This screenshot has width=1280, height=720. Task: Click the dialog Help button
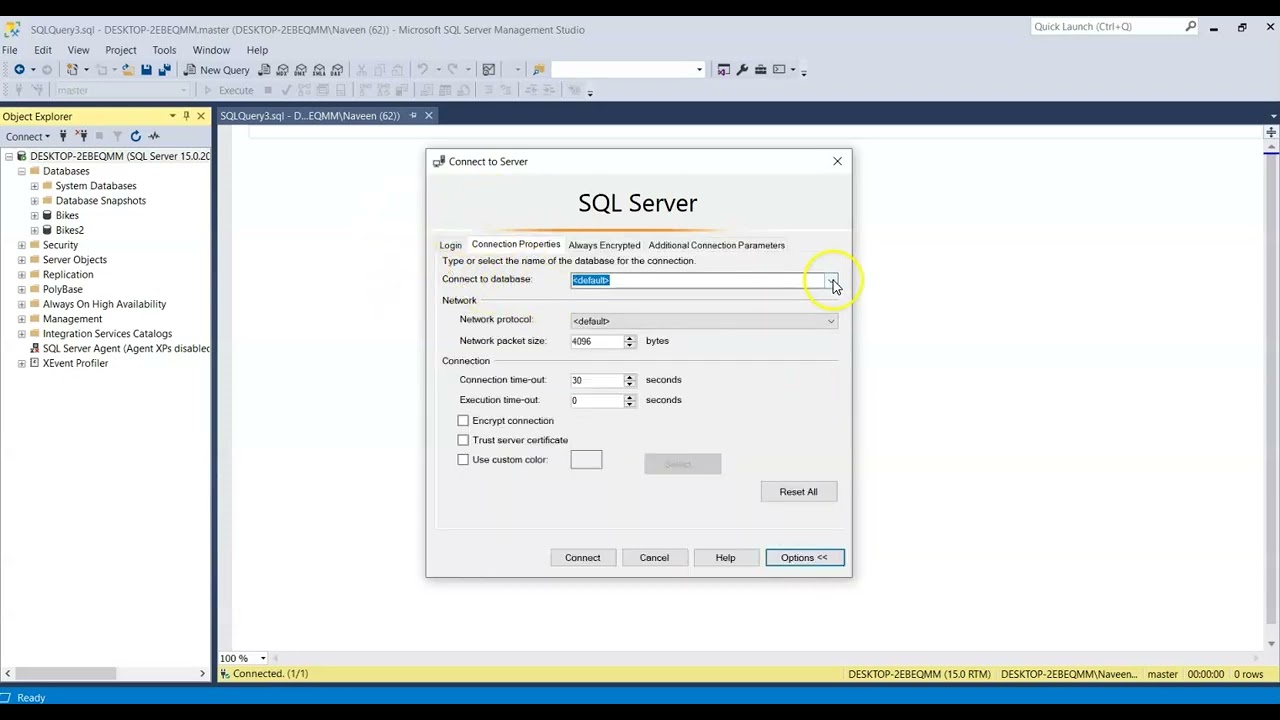pos(725,558)
